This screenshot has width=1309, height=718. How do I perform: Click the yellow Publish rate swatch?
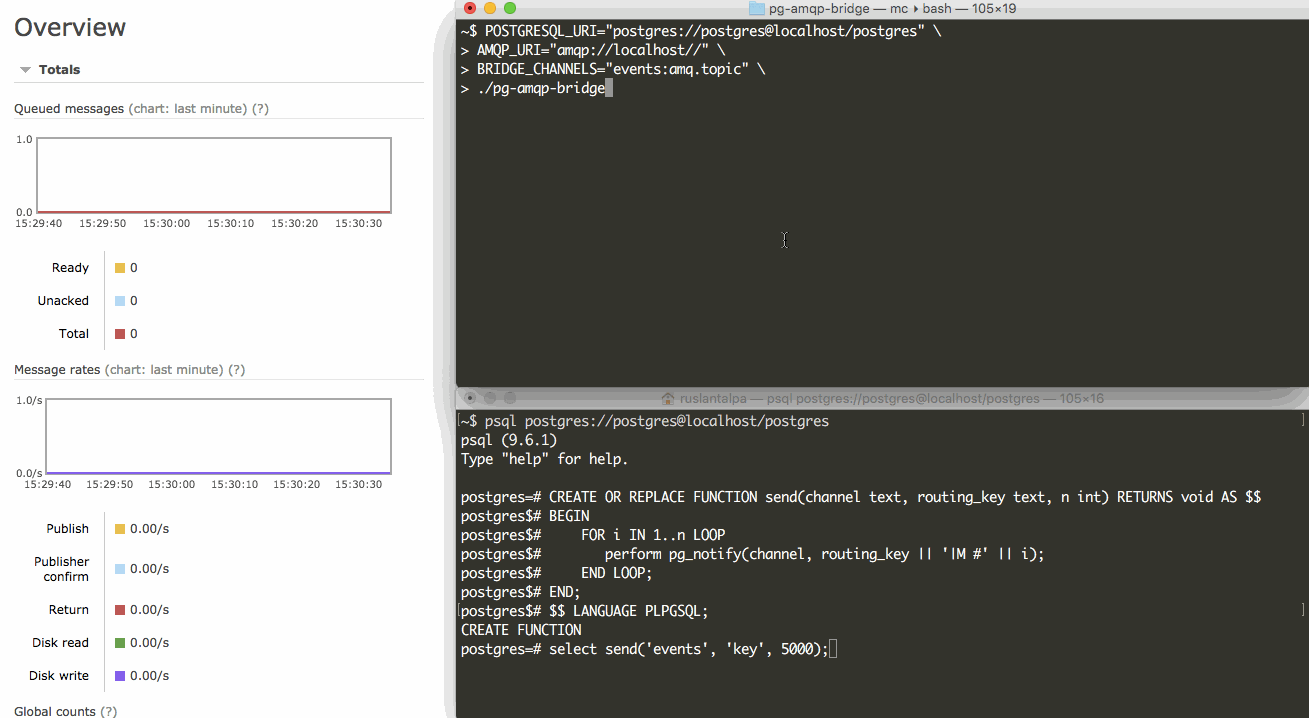[120, 529]
